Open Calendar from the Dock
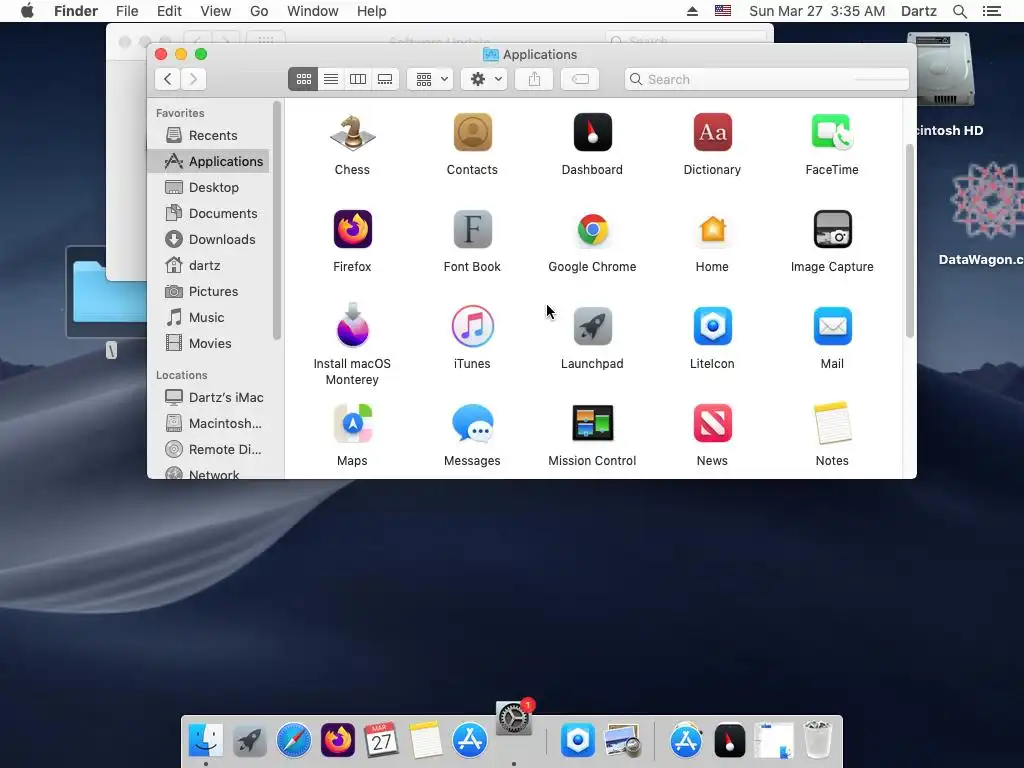Image resolution: width=1024 pixels, height=768 pixels. coord(381,740)
